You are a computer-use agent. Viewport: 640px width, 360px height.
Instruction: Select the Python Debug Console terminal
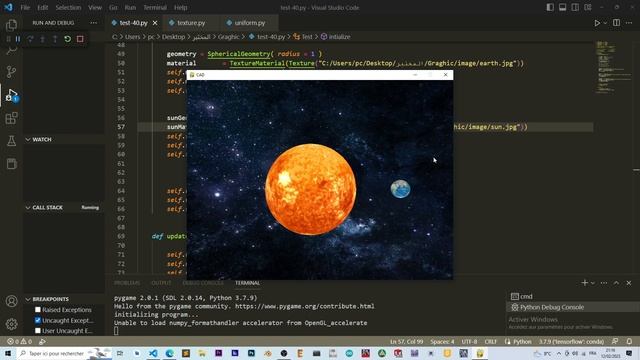point(573,307)
